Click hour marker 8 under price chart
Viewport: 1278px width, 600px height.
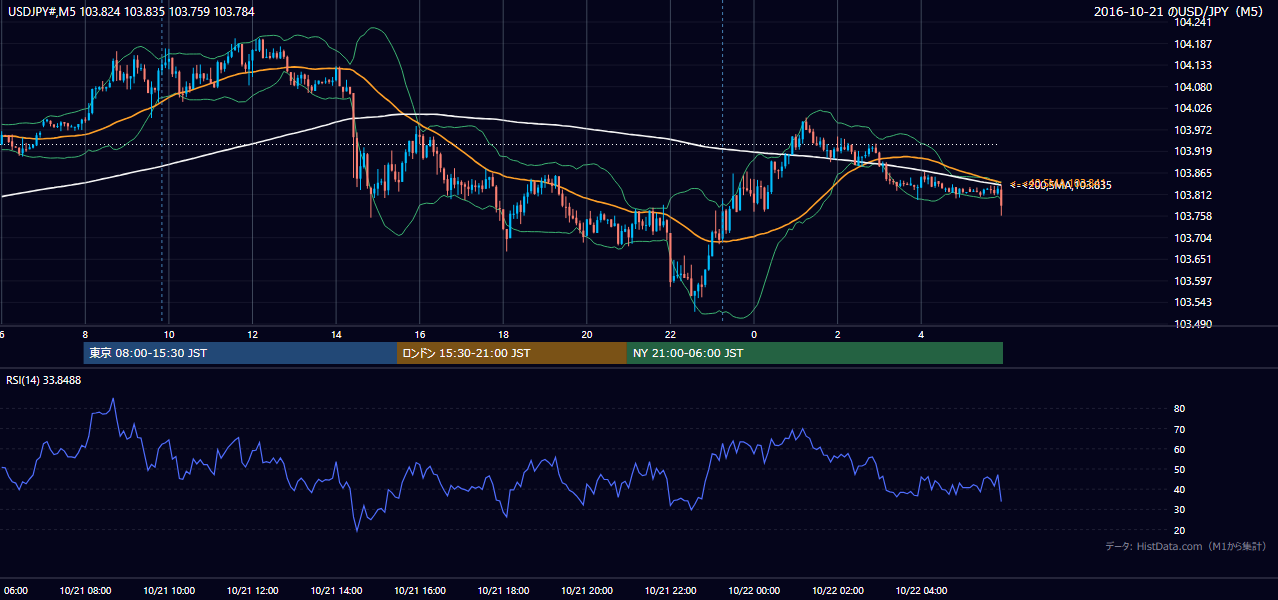pos(85,335)
